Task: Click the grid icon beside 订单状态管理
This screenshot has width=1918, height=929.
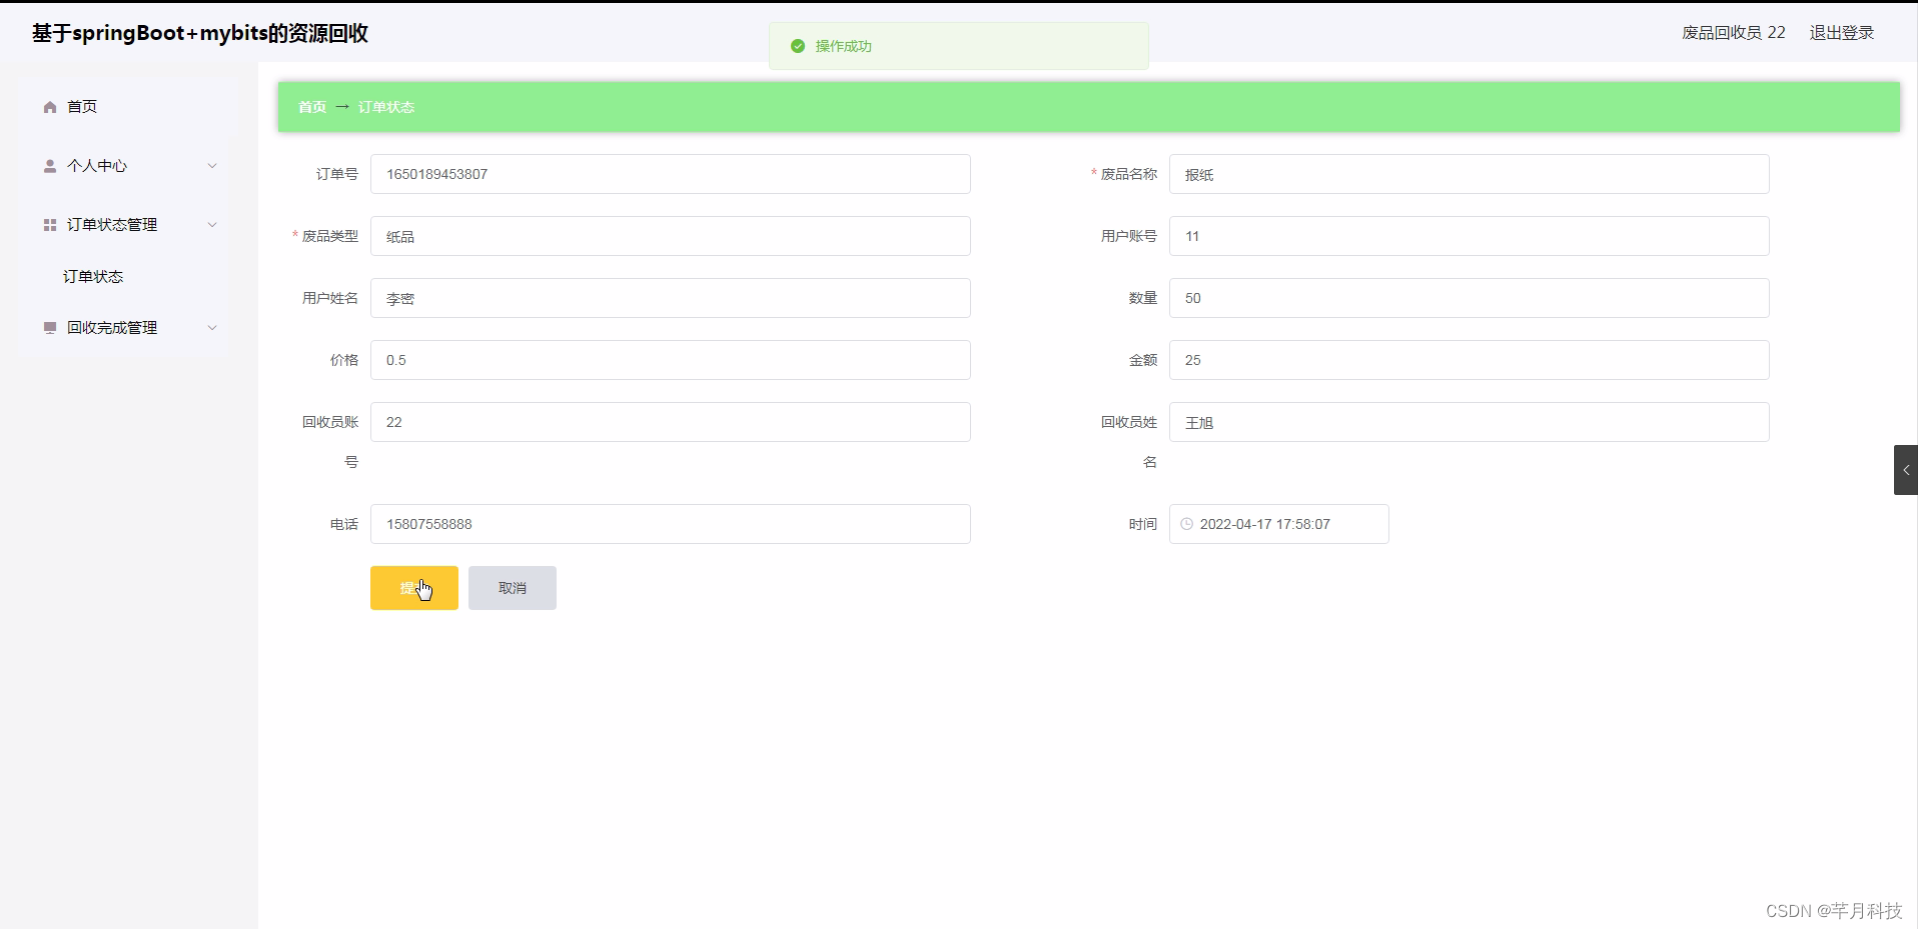Action: [48, 225]
